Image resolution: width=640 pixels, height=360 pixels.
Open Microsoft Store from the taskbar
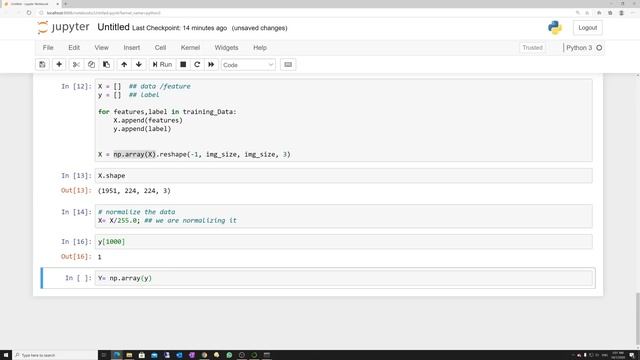click(x=142, y=355)
